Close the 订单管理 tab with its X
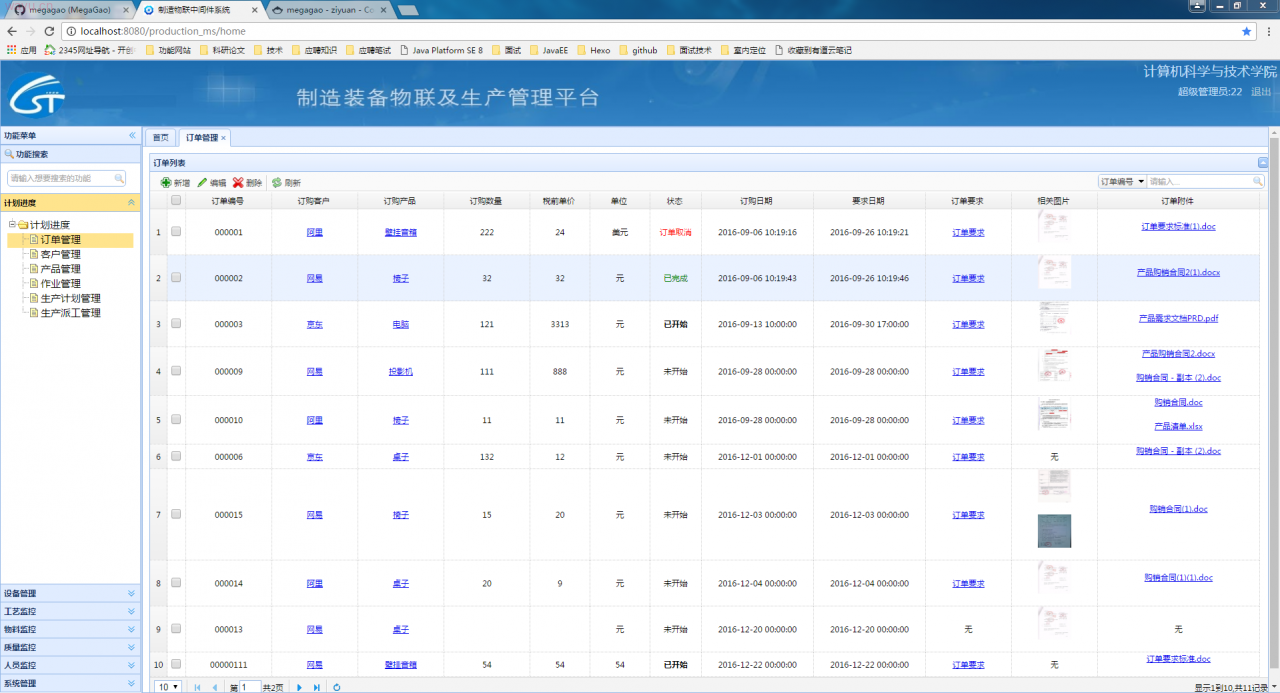Viewport: 1280px width, 693px height. [224, 138]
